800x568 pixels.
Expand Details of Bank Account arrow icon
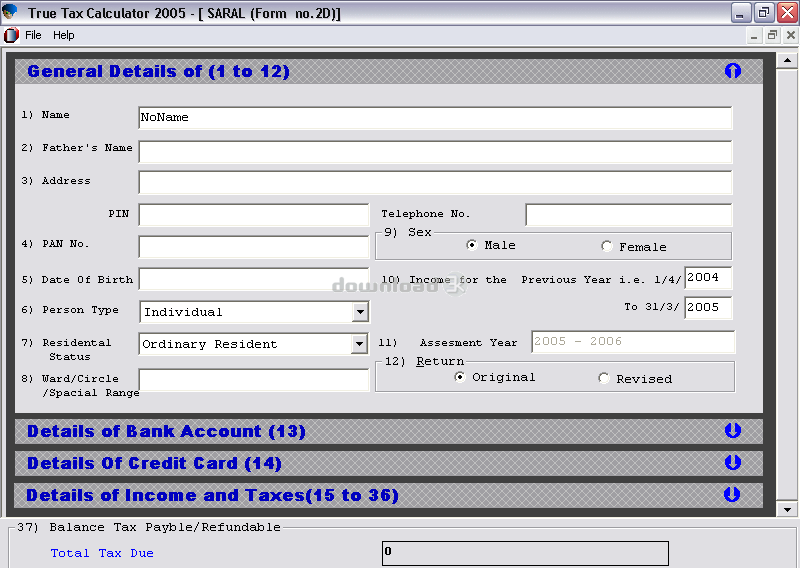(733, 431)
